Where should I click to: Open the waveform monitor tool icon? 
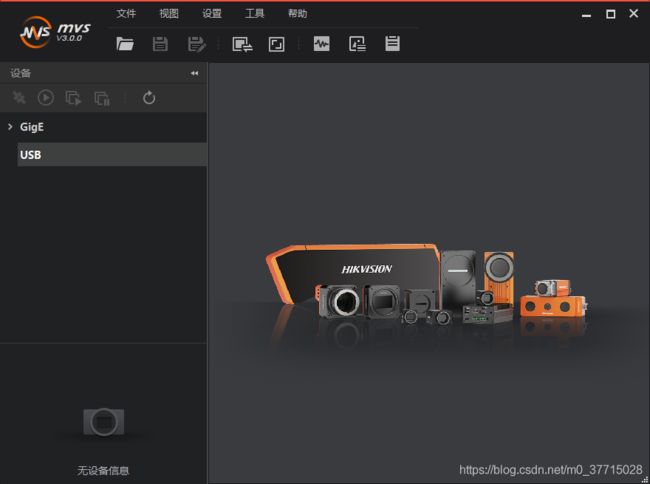click(x=322, y=44)
